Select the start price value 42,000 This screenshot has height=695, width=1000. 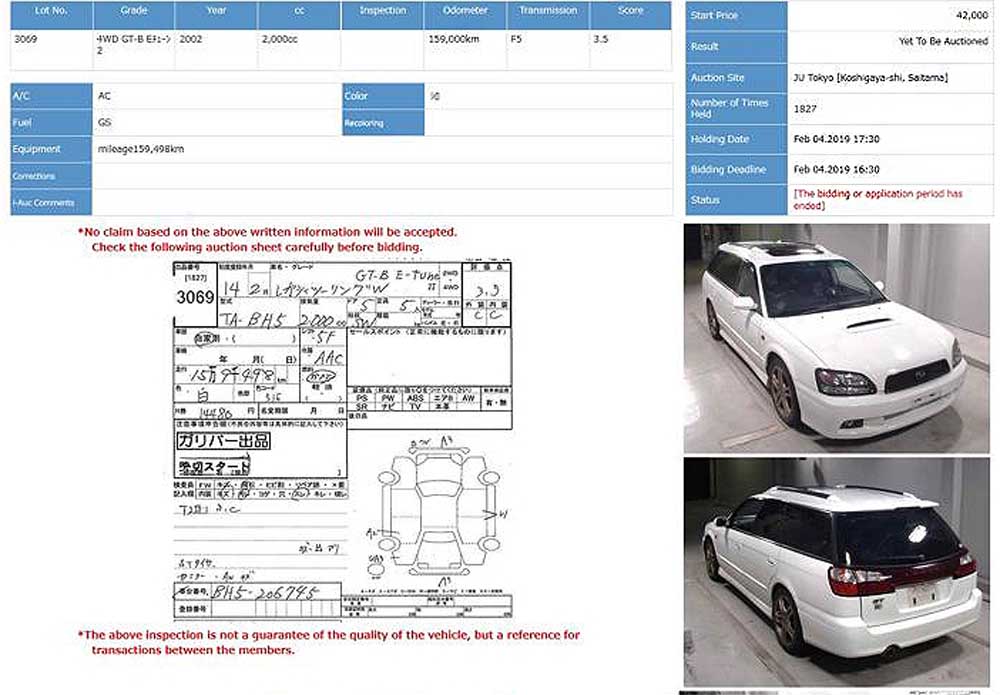point(972,15)
